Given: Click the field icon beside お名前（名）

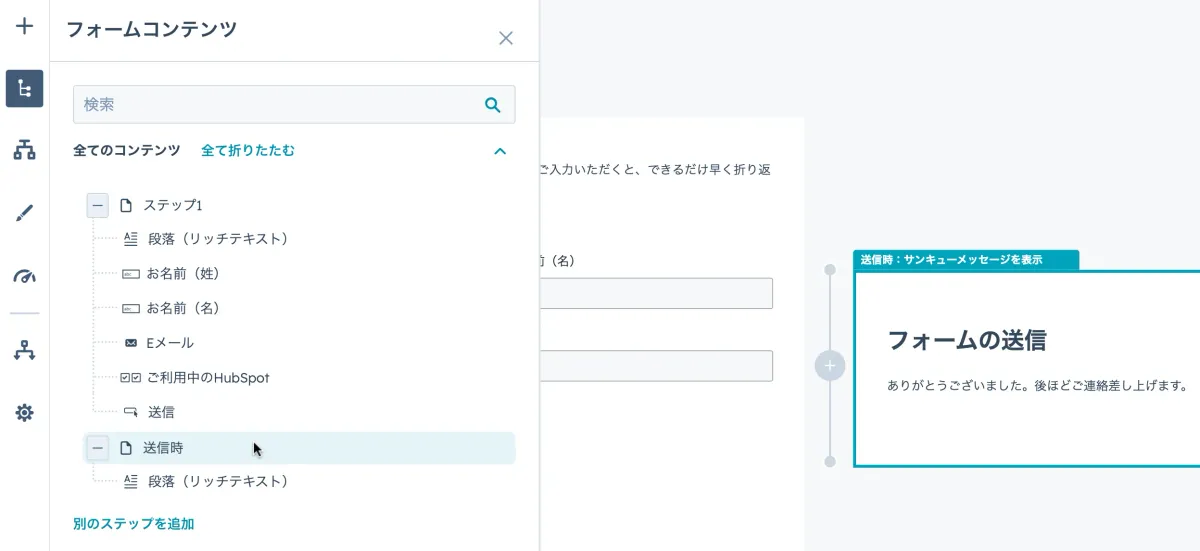Looking at the screenshot, I should (130, 308).
